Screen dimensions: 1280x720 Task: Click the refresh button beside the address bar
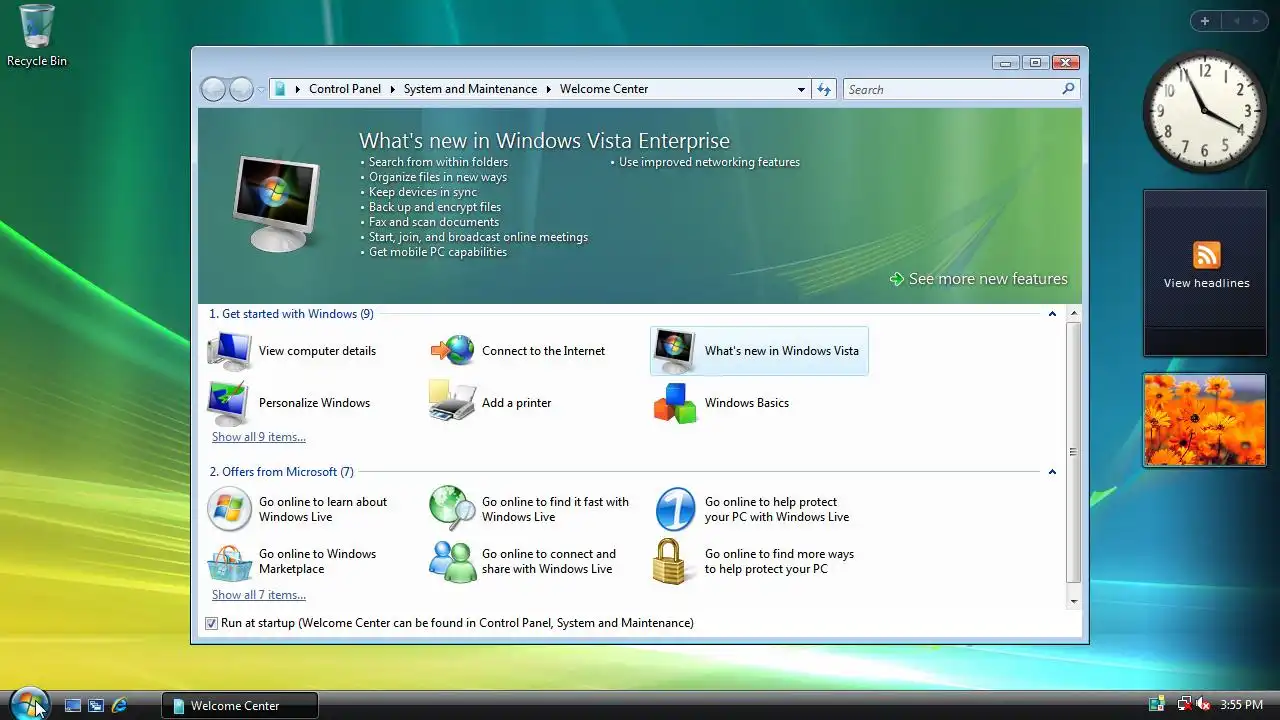824,89
